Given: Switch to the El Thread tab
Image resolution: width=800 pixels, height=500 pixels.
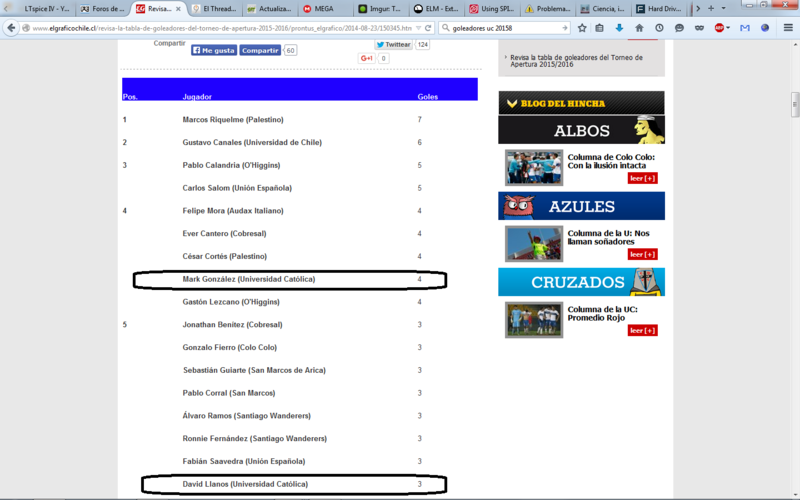Looking at the screenshot, I should (x=214, y=9).
